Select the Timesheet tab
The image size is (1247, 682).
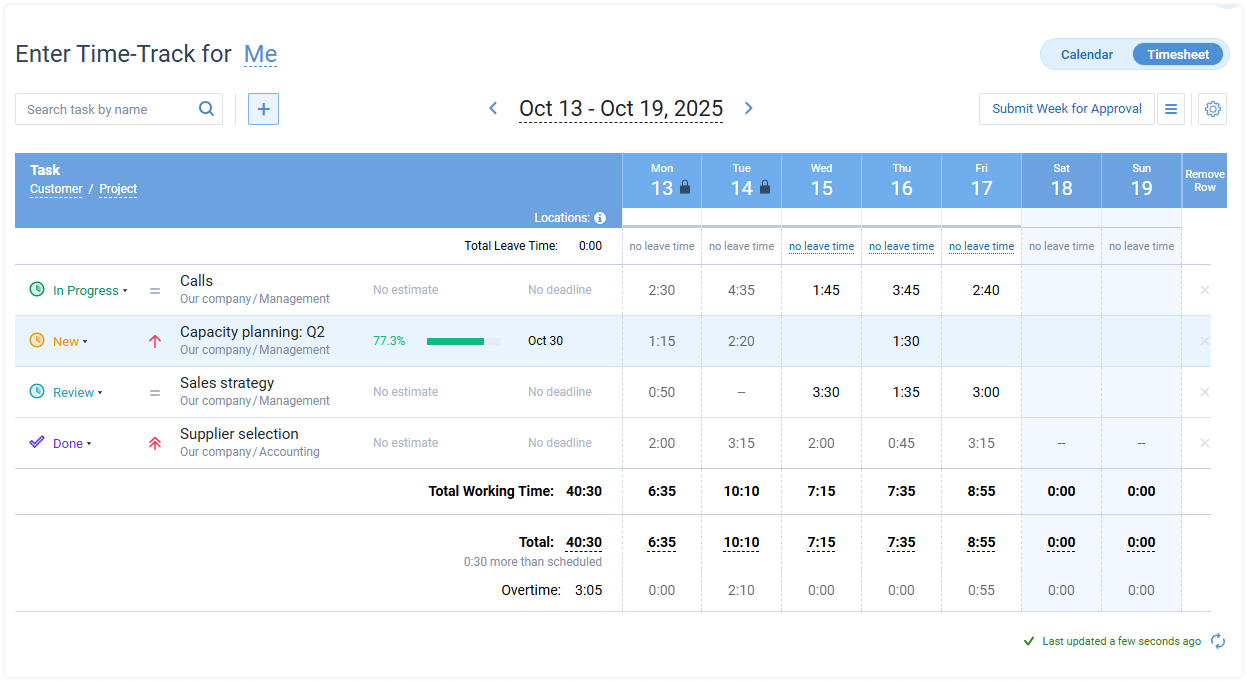pos(1178,54)
